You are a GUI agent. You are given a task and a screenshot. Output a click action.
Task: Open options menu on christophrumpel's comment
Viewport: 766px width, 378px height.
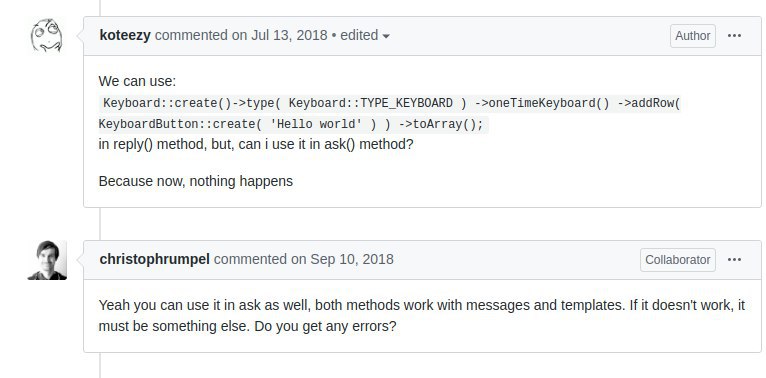tap(734, 260)
